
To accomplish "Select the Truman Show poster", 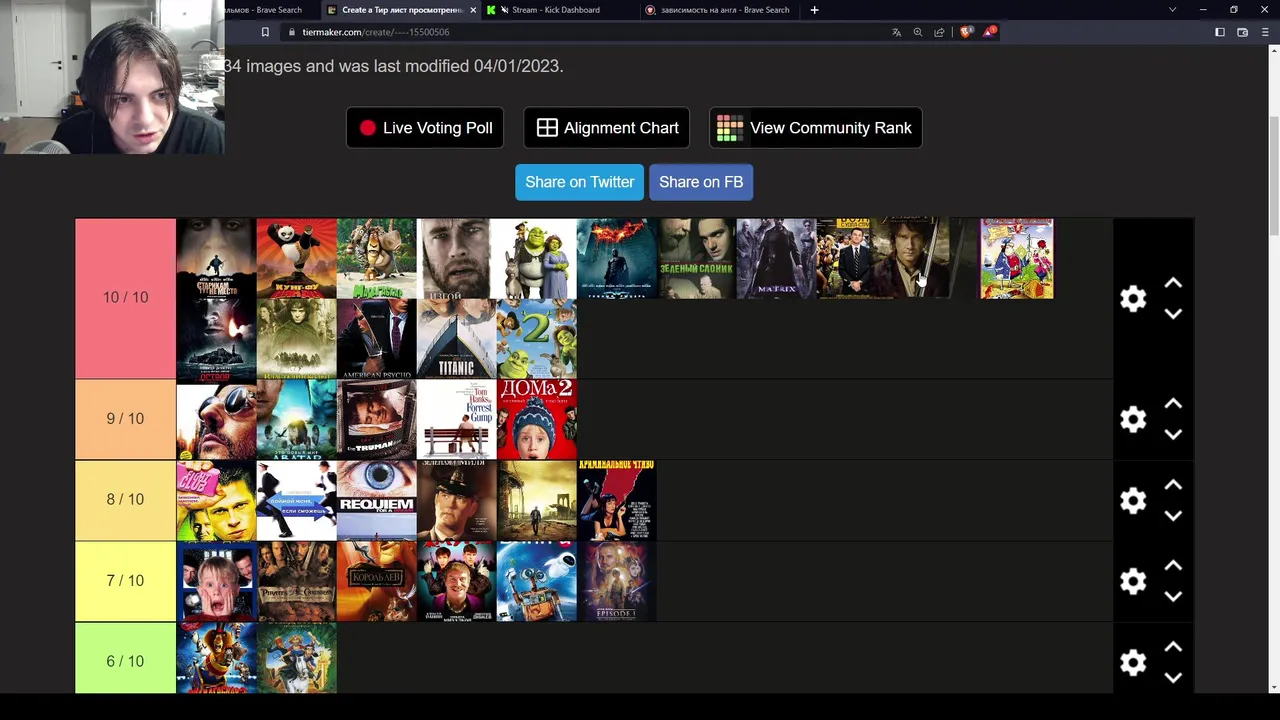I will coord(377,419).
